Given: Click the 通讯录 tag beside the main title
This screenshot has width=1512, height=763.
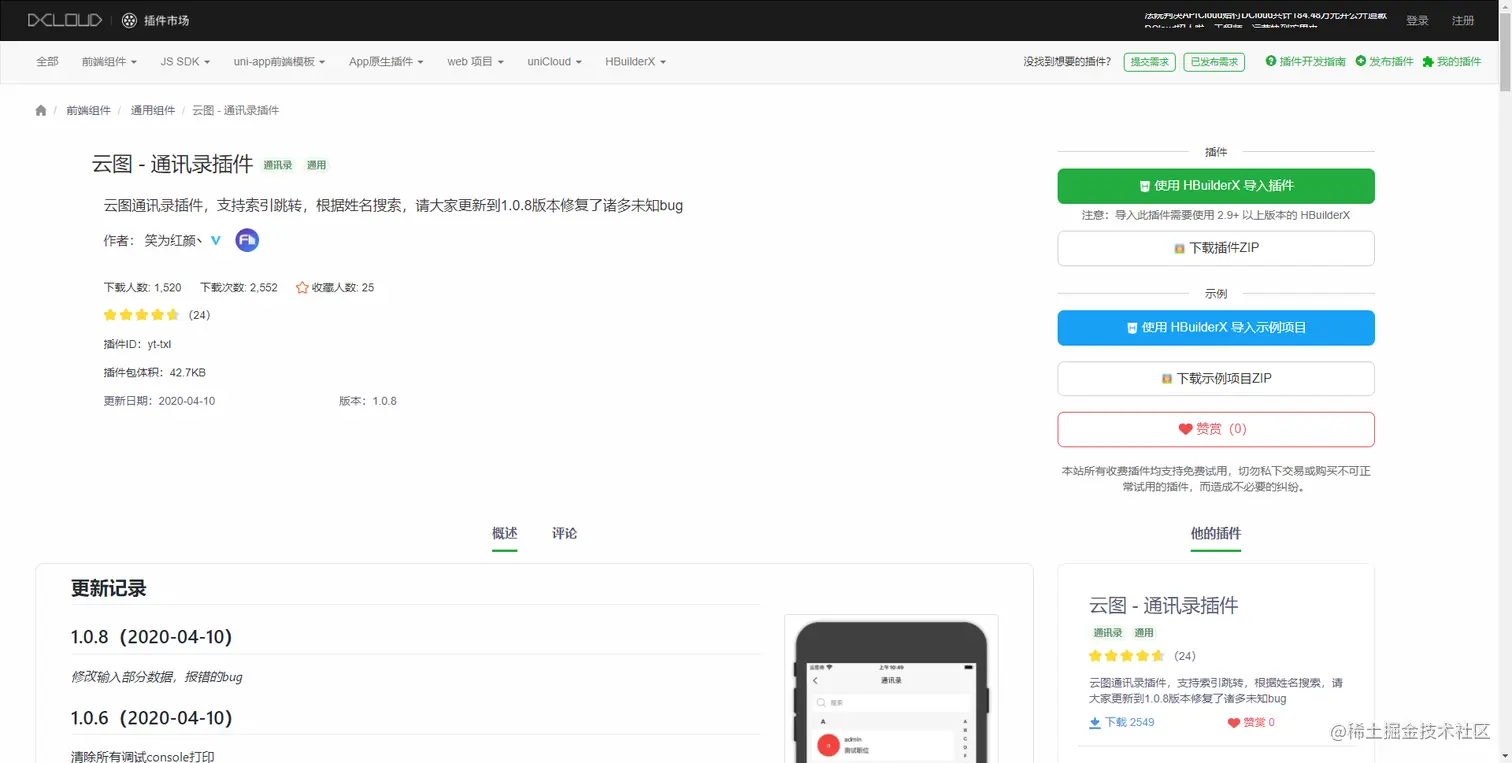Looking at the screenshot, I should pyautogui.click(x=278, y=165).
